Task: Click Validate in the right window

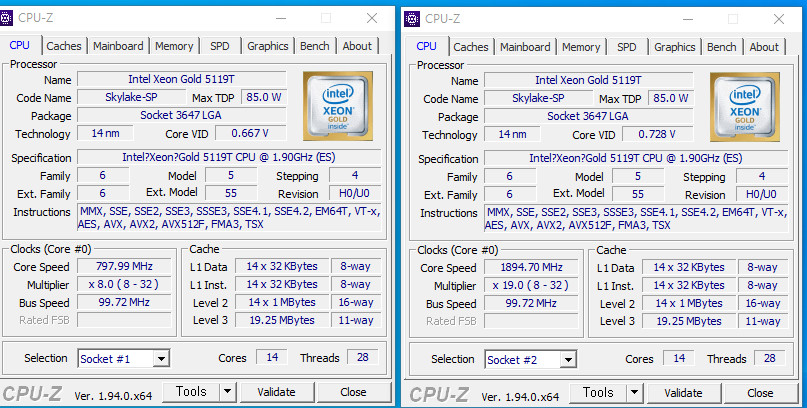Action: 683,393
